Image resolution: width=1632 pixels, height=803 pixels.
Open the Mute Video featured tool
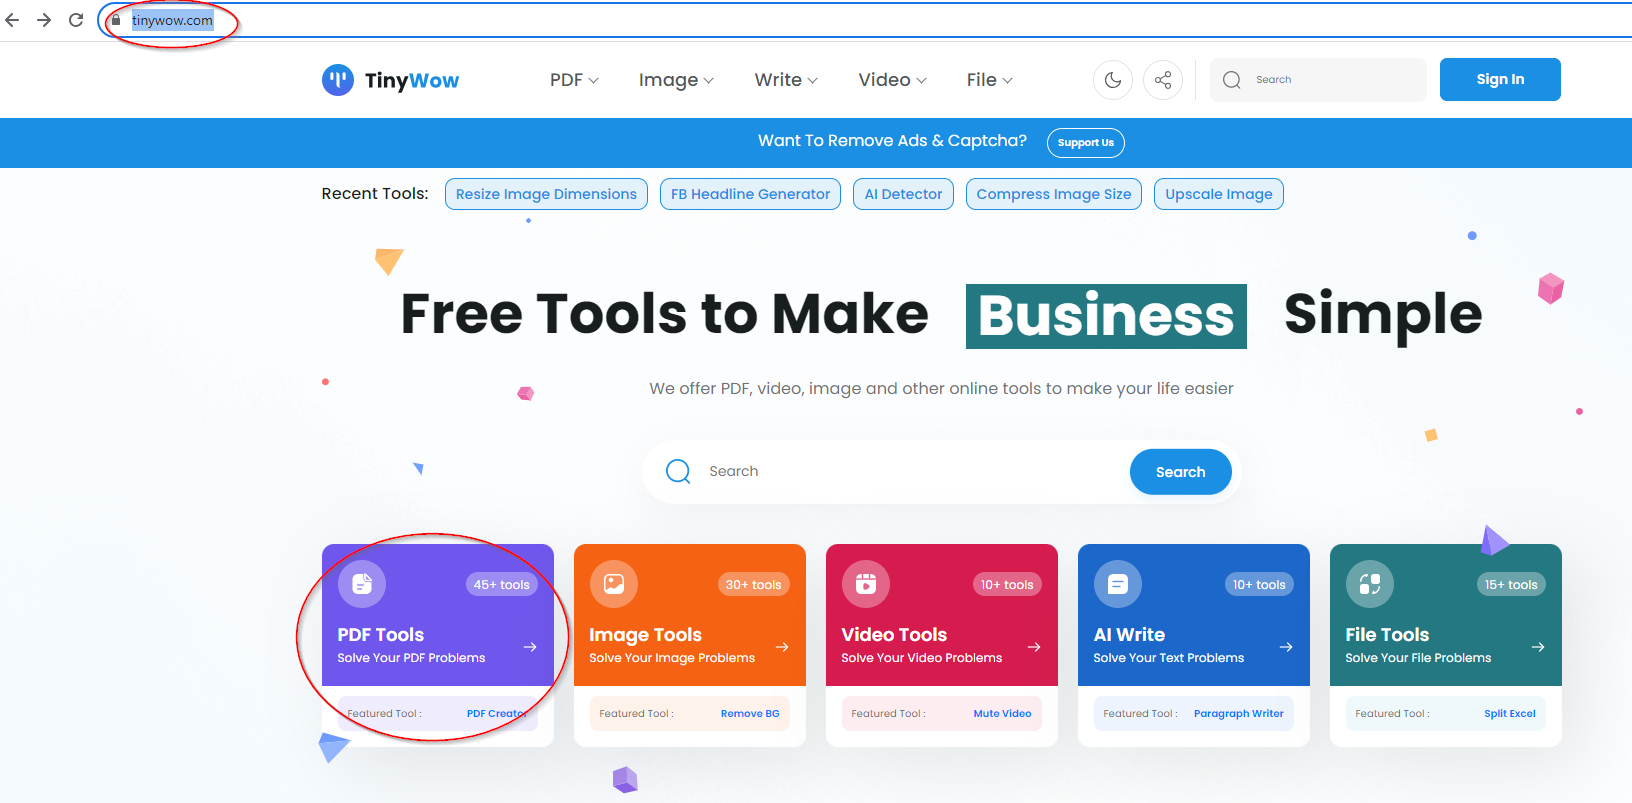(1002, 714)
